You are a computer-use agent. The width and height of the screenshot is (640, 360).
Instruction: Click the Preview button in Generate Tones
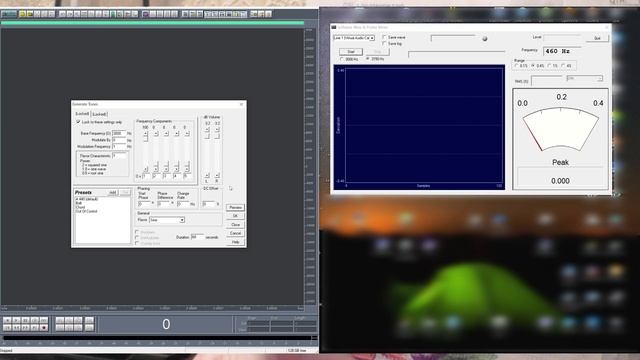[x=235, y=208]
